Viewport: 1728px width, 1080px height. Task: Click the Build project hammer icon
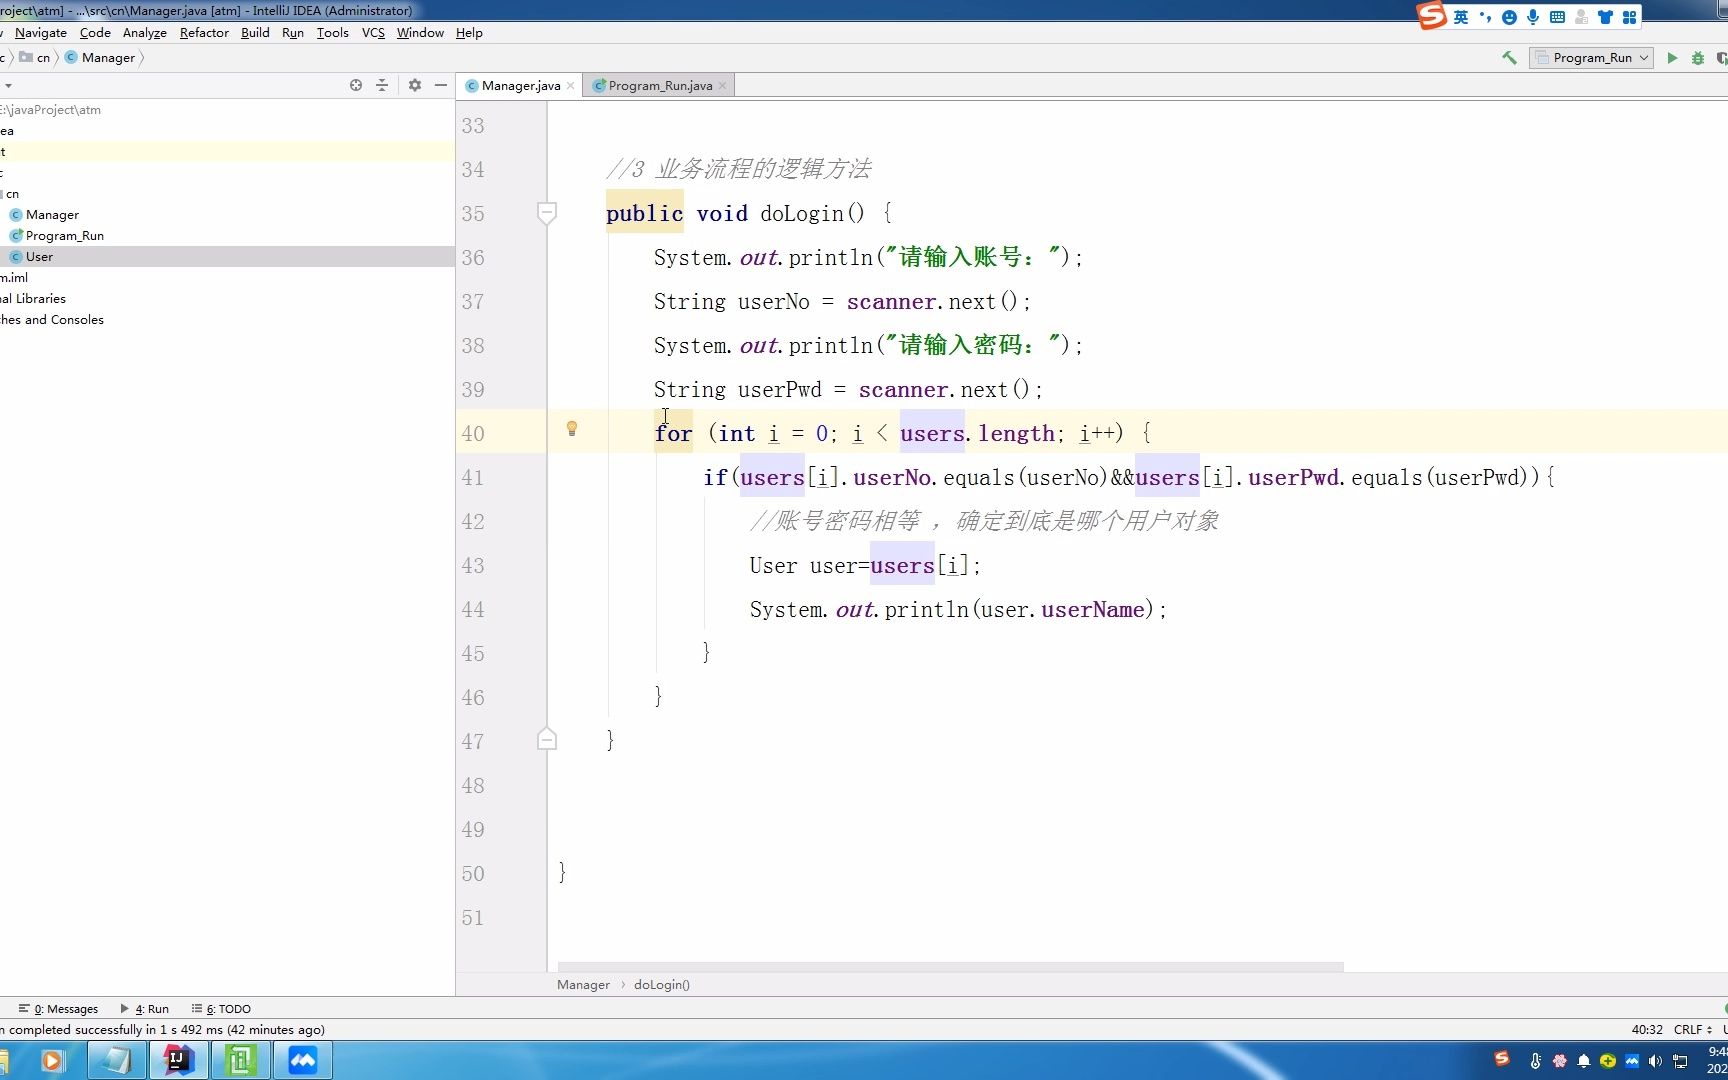coord(1509,58)
